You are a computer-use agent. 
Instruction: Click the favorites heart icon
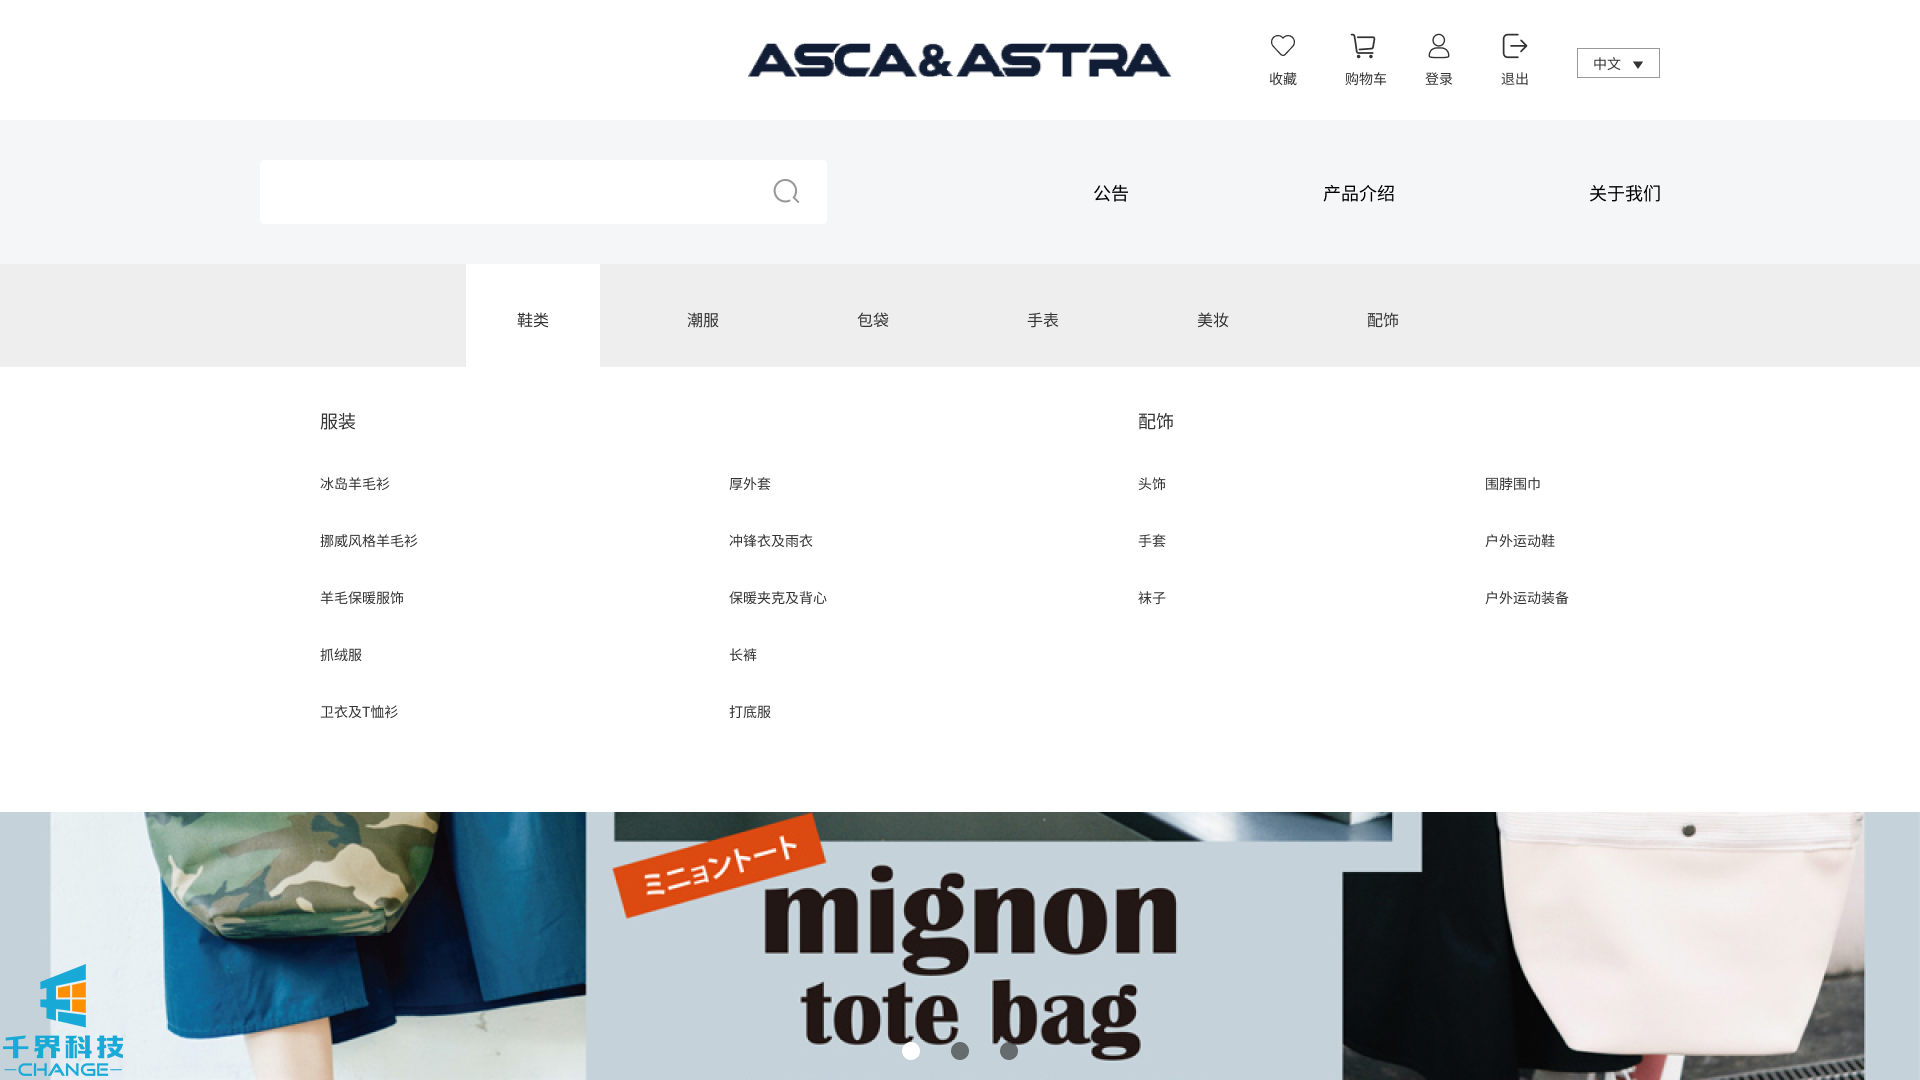coord(1282,46)
